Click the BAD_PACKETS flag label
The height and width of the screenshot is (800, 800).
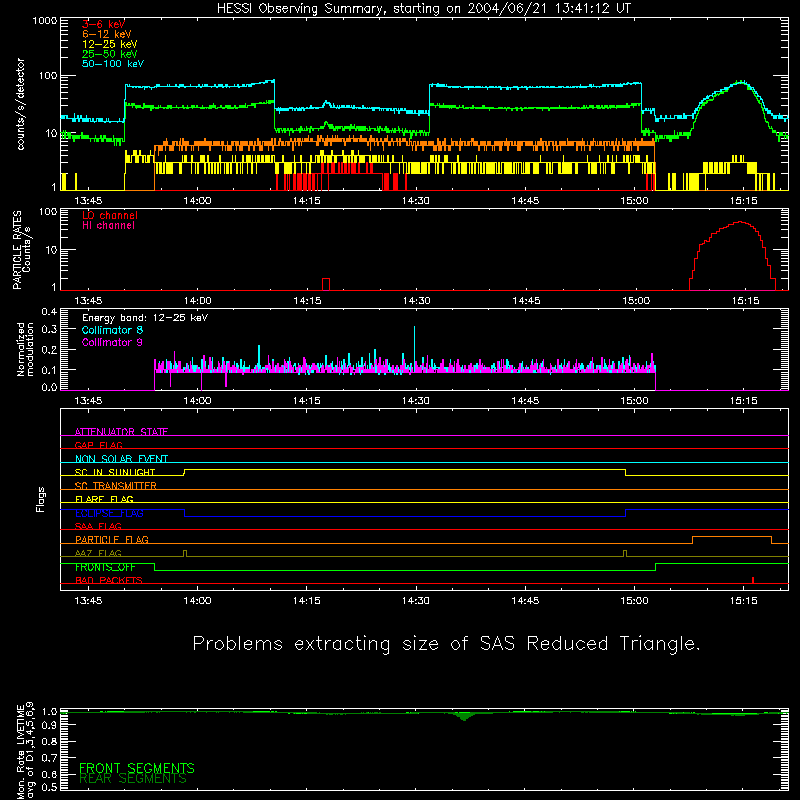tap(109, 580)
